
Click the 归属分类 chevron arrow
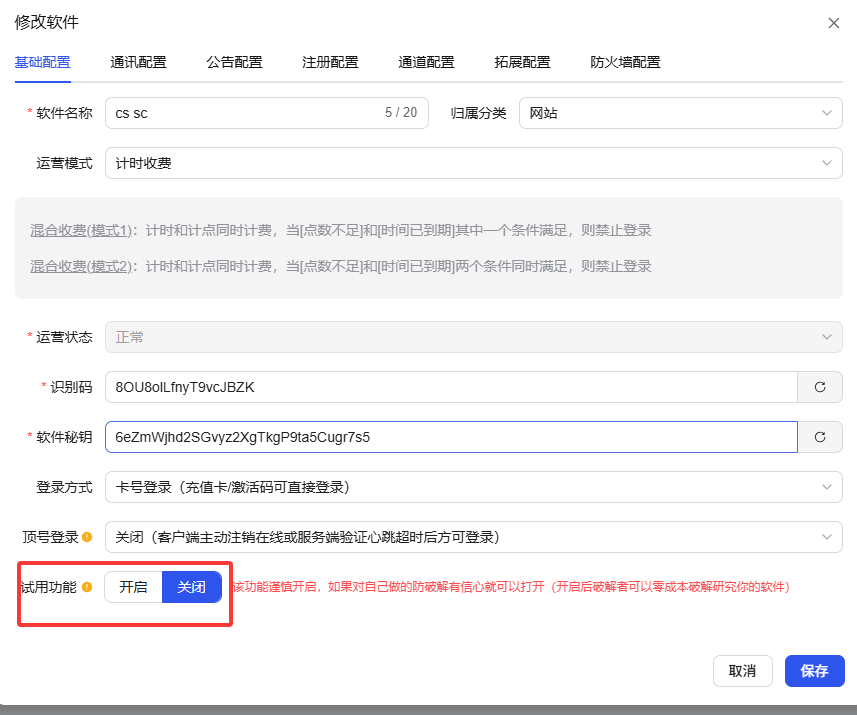(x=826, y=113)
